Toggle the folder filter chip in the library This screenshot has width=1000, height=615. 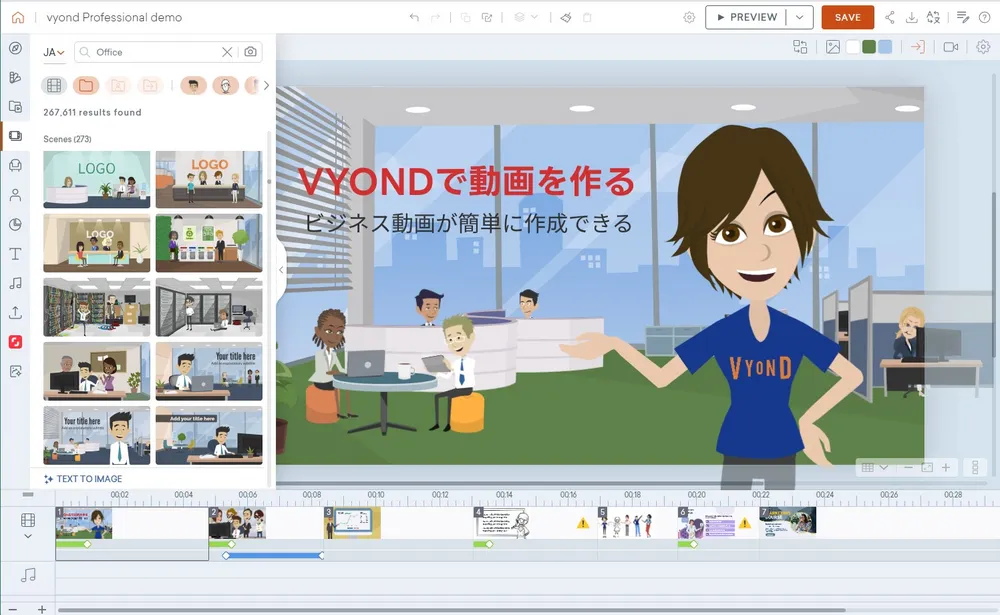[x=86, y=86]
